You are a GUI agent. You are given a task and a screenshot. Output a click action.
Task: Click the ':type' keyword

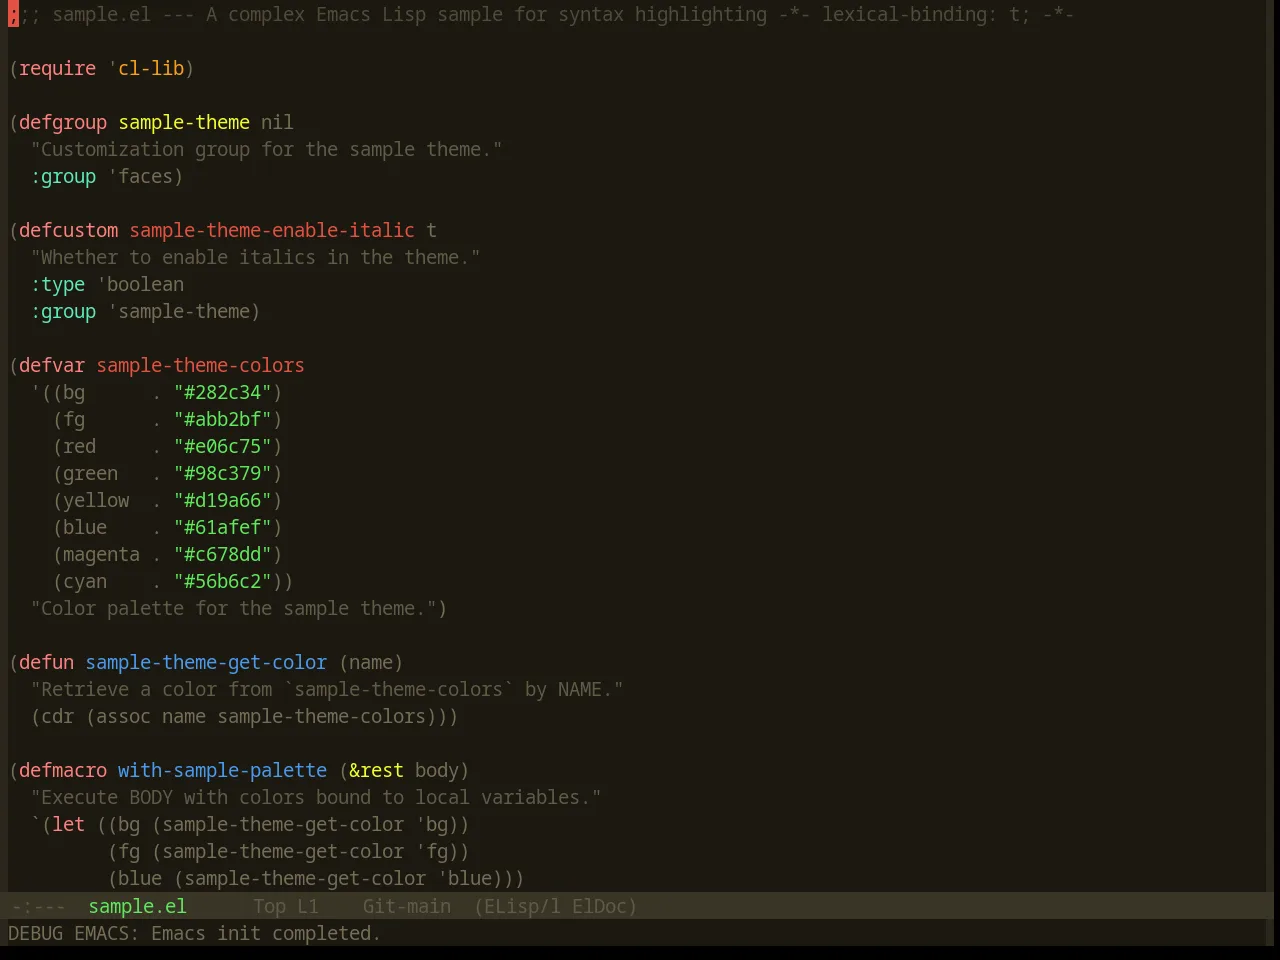click(x=57, y=284)
